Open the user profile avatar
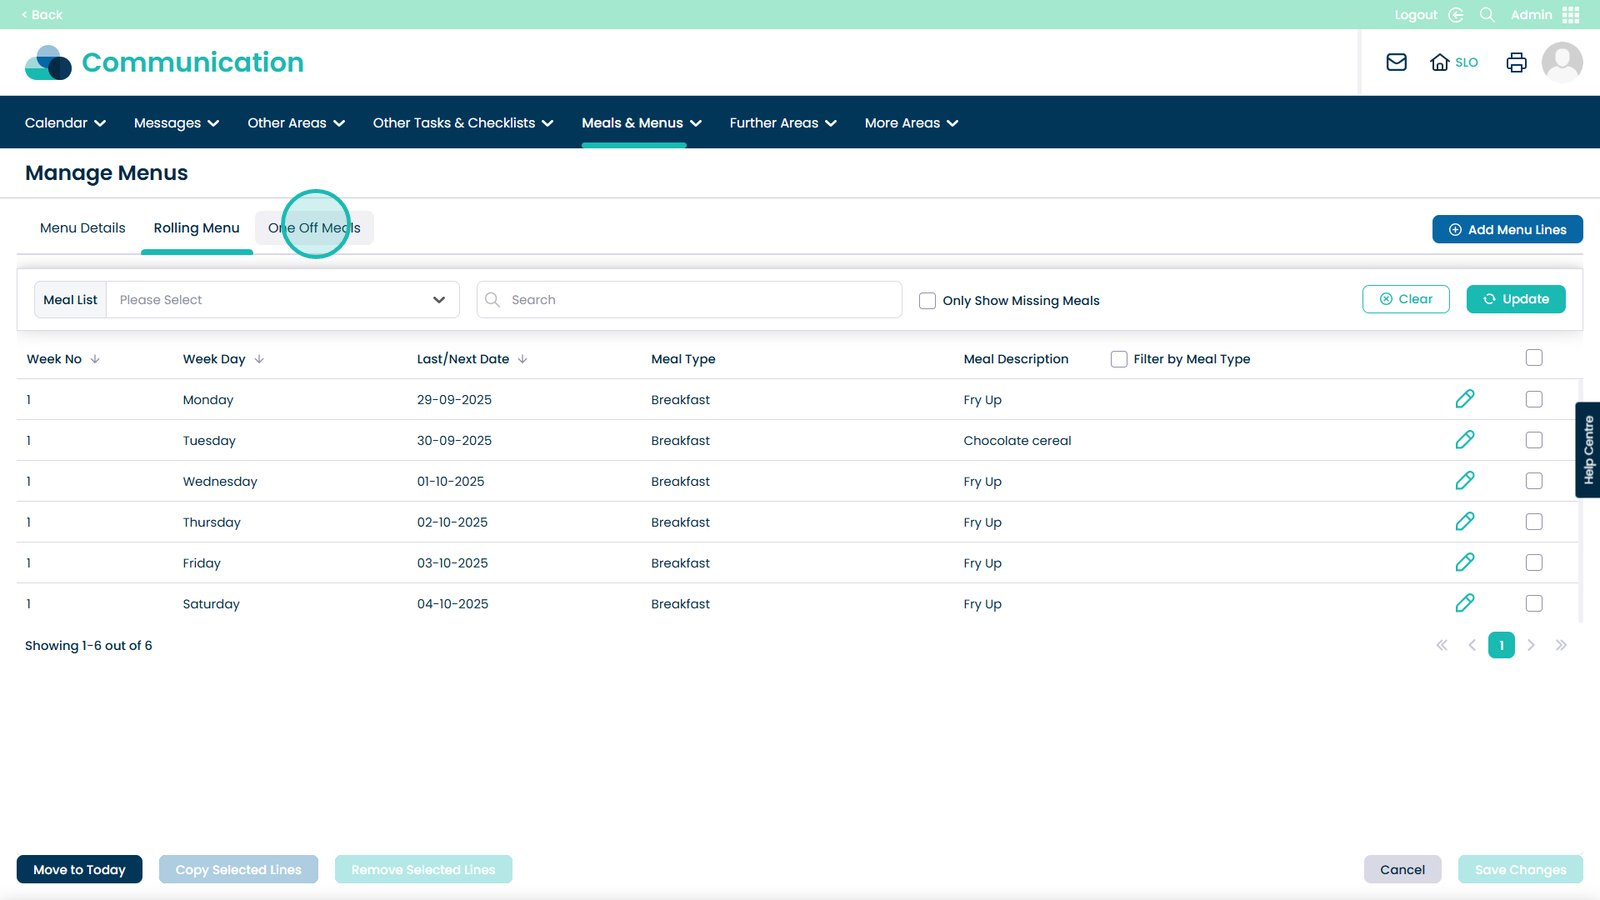 tap(1561, 62)
